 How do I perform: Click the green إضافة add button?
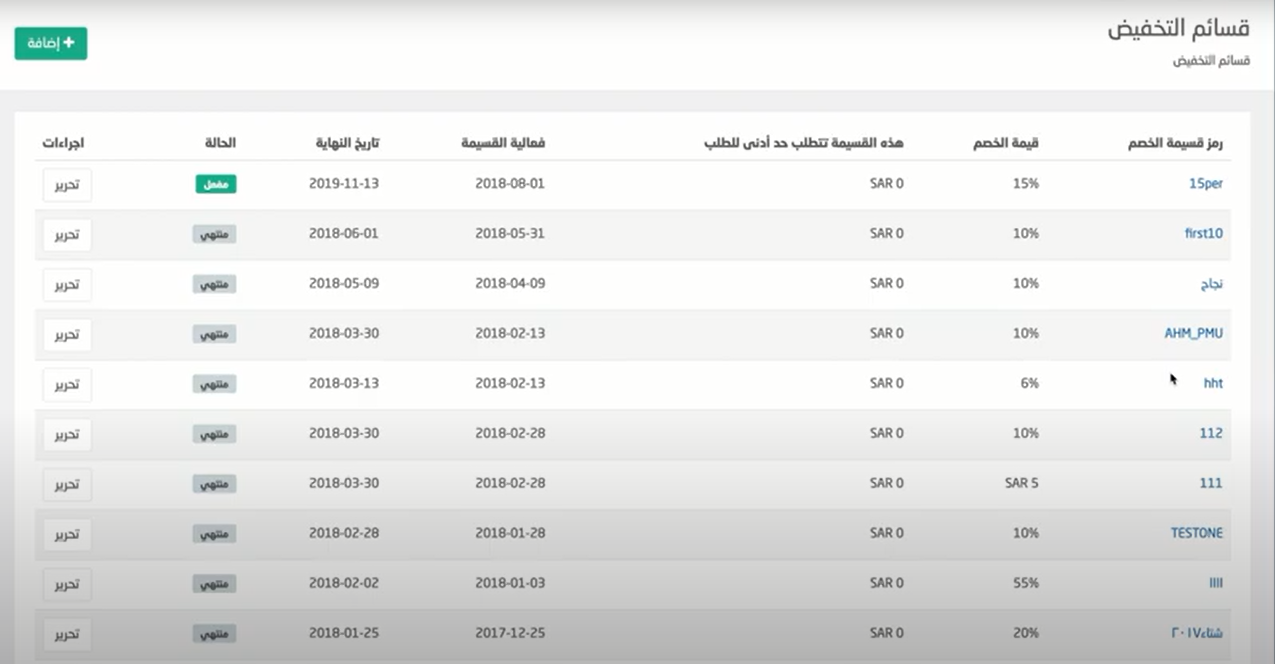click(51, 43)
